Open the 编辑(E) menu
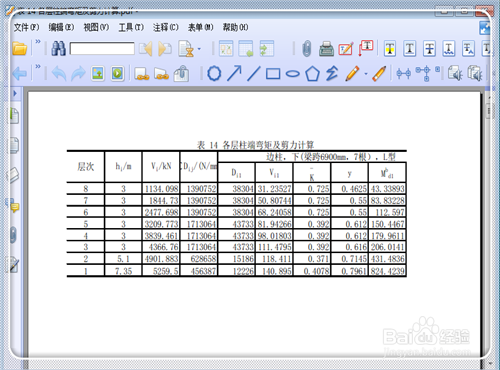The image size is (500, 370). click(x=61, y=27)
